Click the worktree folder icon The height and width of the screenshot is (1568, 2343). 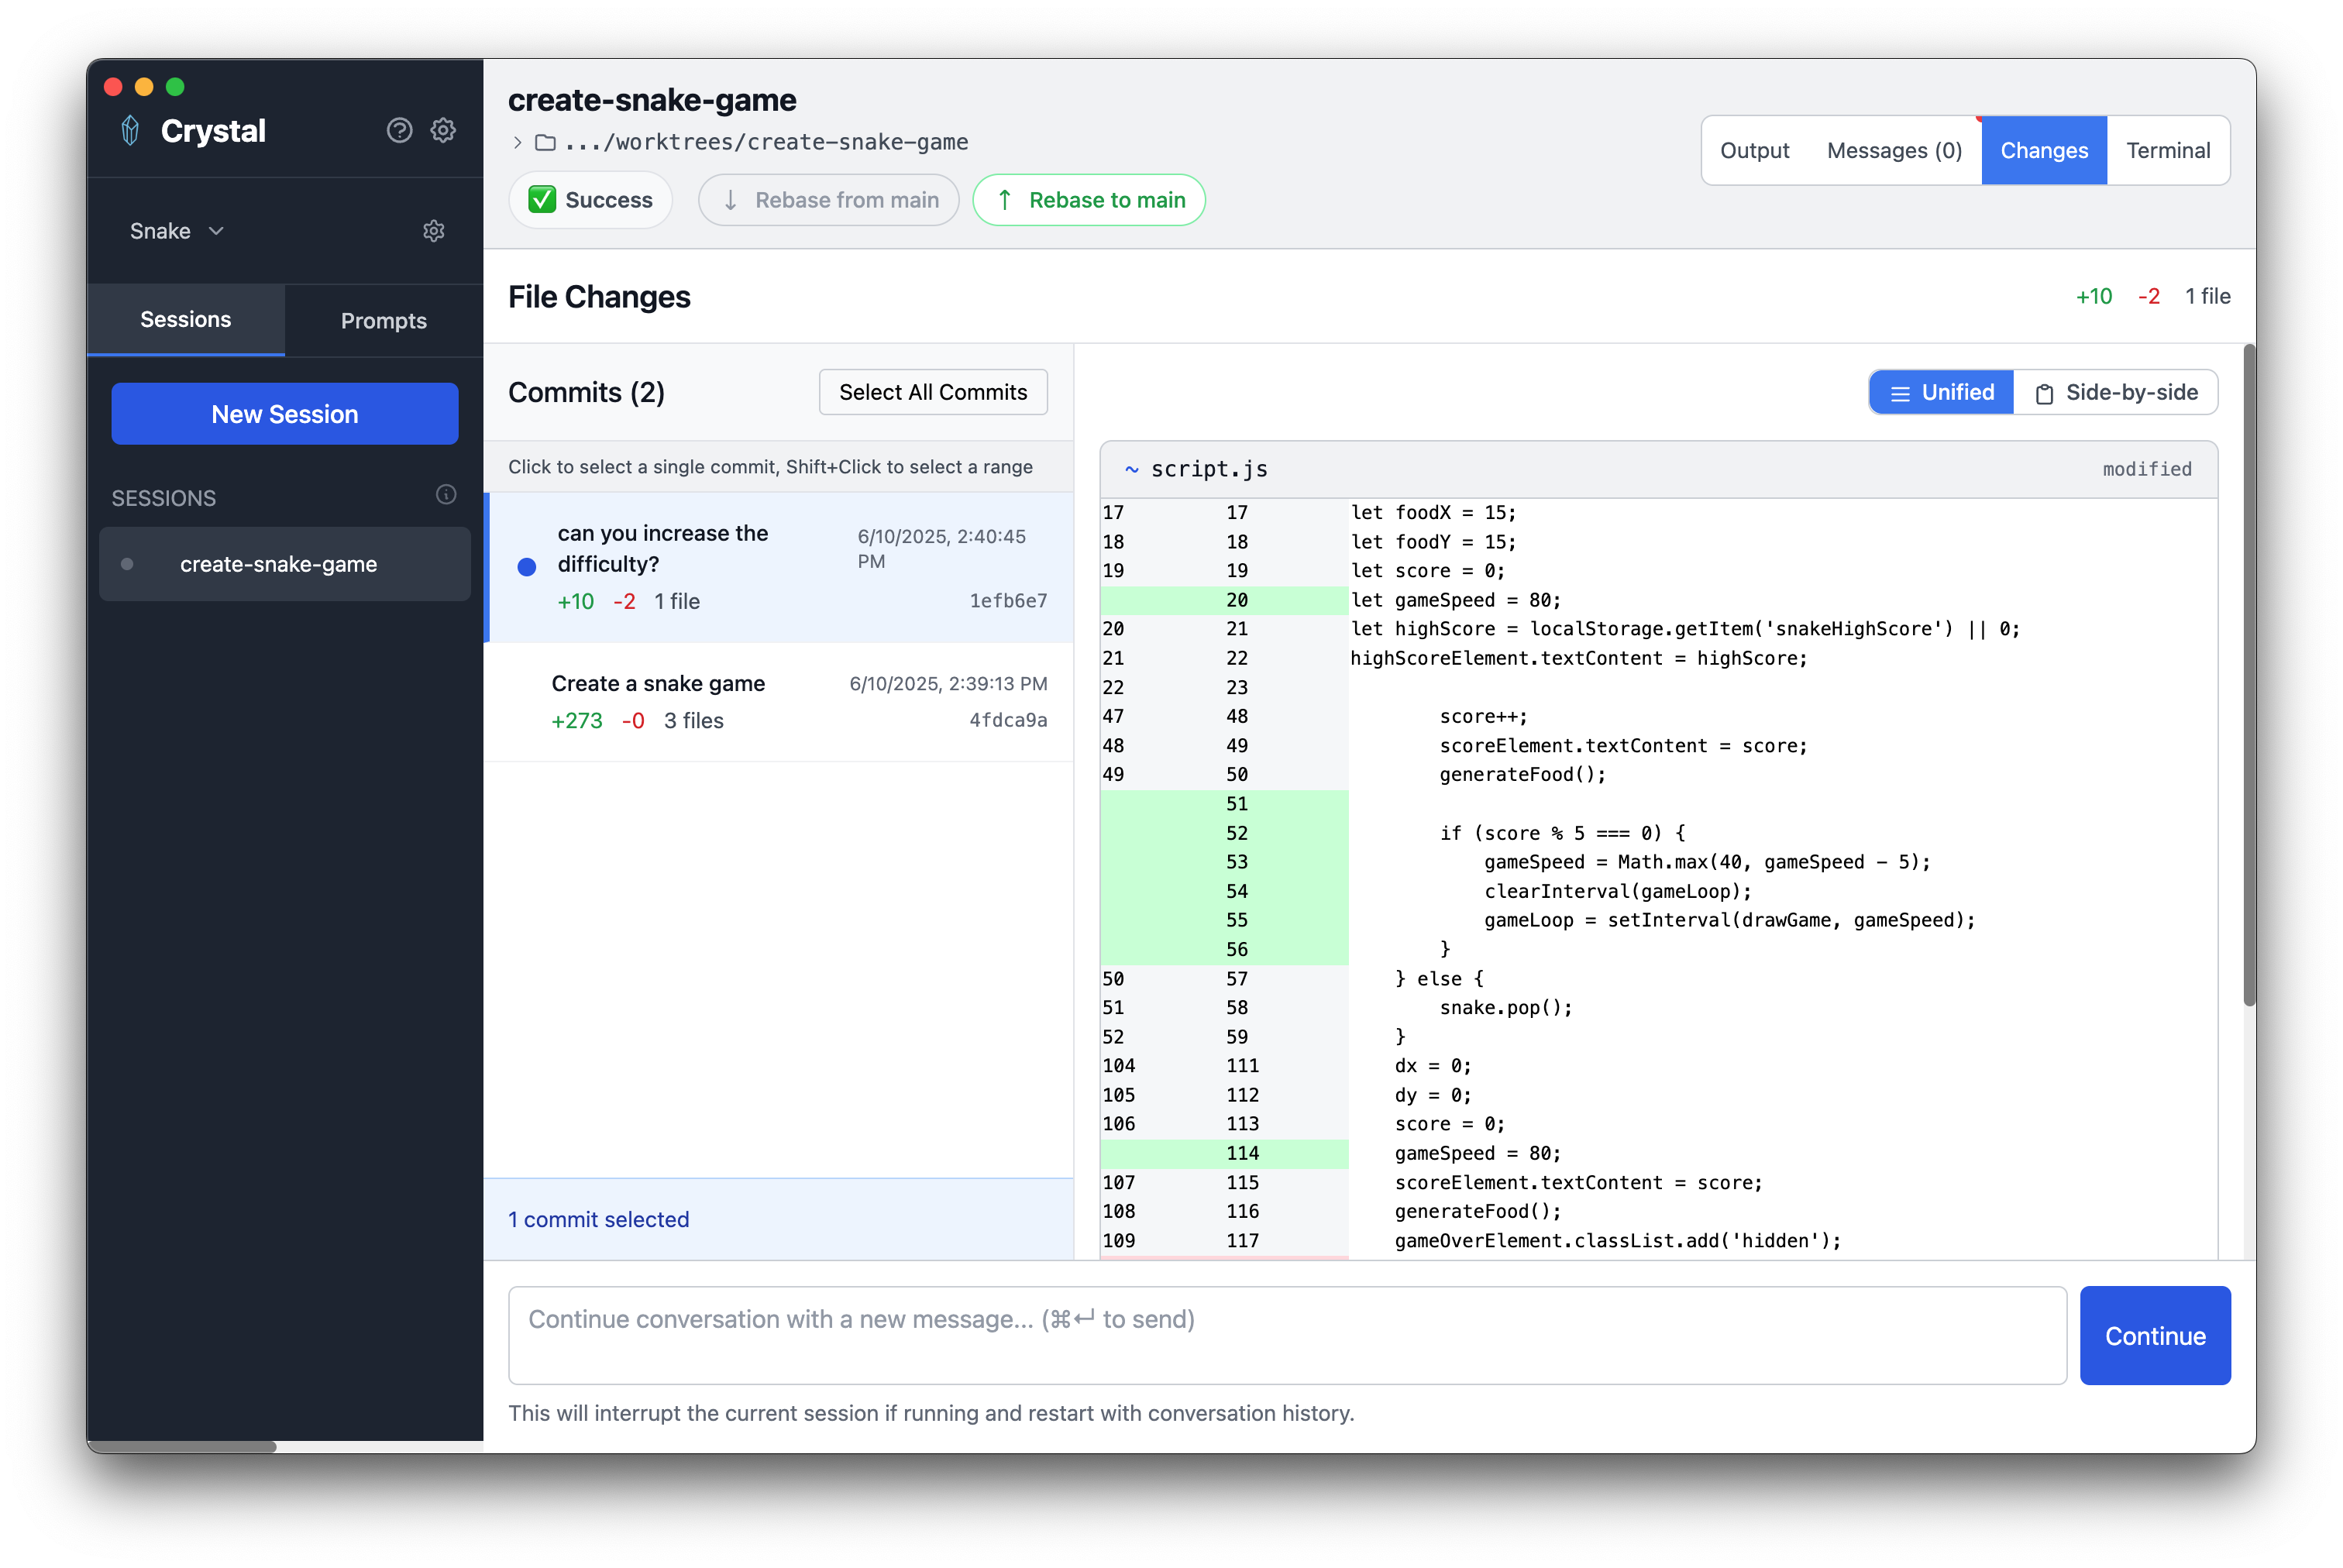545,143
